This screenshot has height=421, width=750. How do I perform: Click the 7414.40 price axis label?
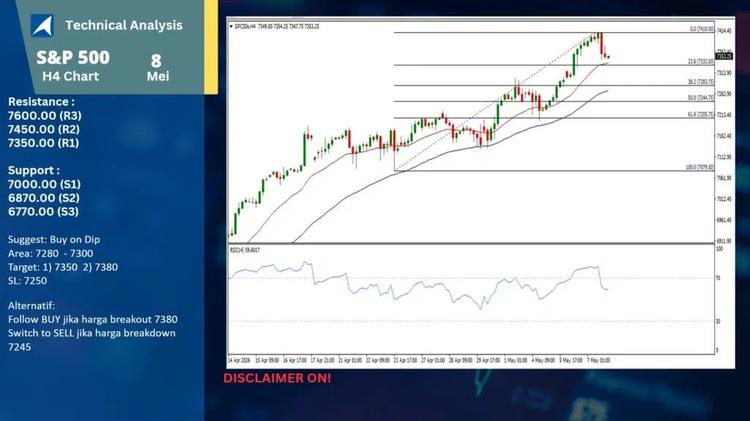click(724, 31)
